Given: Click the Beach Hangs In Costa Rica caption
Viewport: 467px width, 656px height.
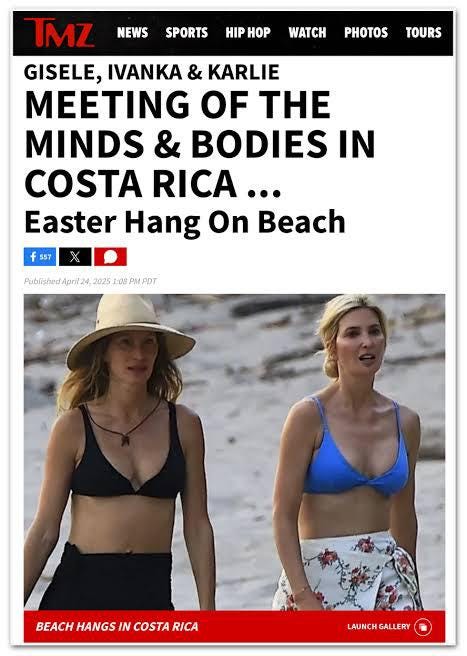Looking at the screenshot, I should pos(117,626).
